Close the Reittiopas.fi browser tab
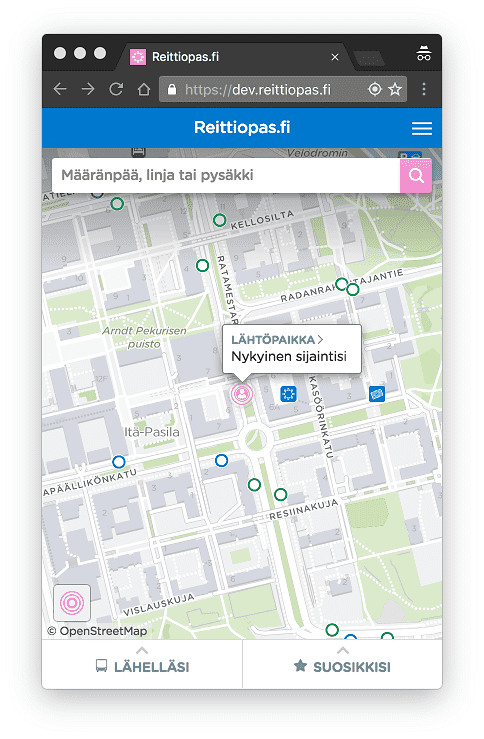This screenshot has height=739, width=484. click(335, 57)
